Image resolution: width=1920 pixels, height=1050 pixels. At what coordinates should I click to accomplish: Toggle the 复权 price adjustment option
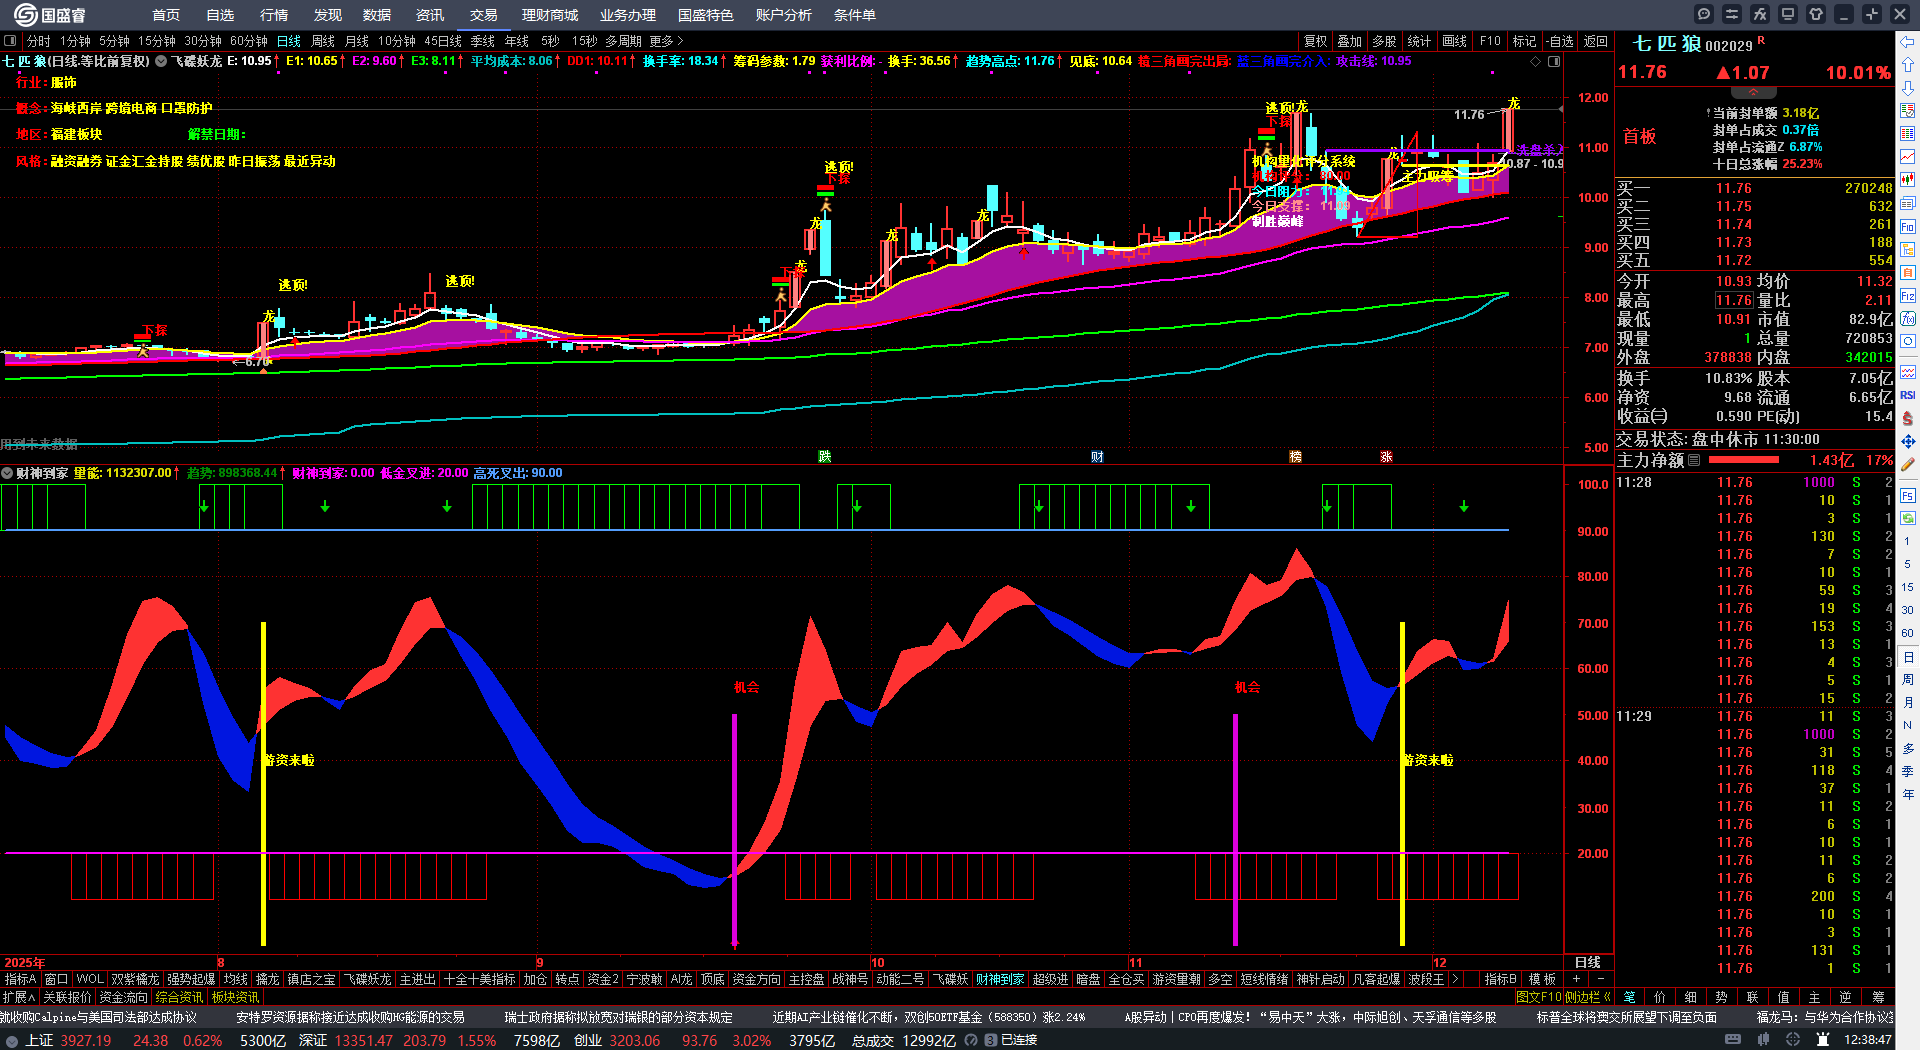(1315, 41)
